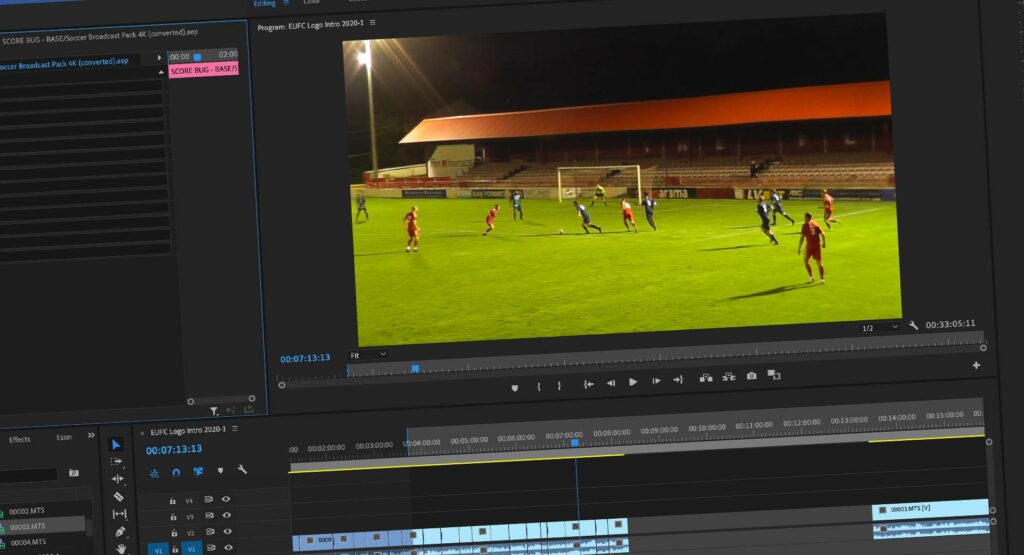Open the Effects panel tab

click(x=20, y=439)
